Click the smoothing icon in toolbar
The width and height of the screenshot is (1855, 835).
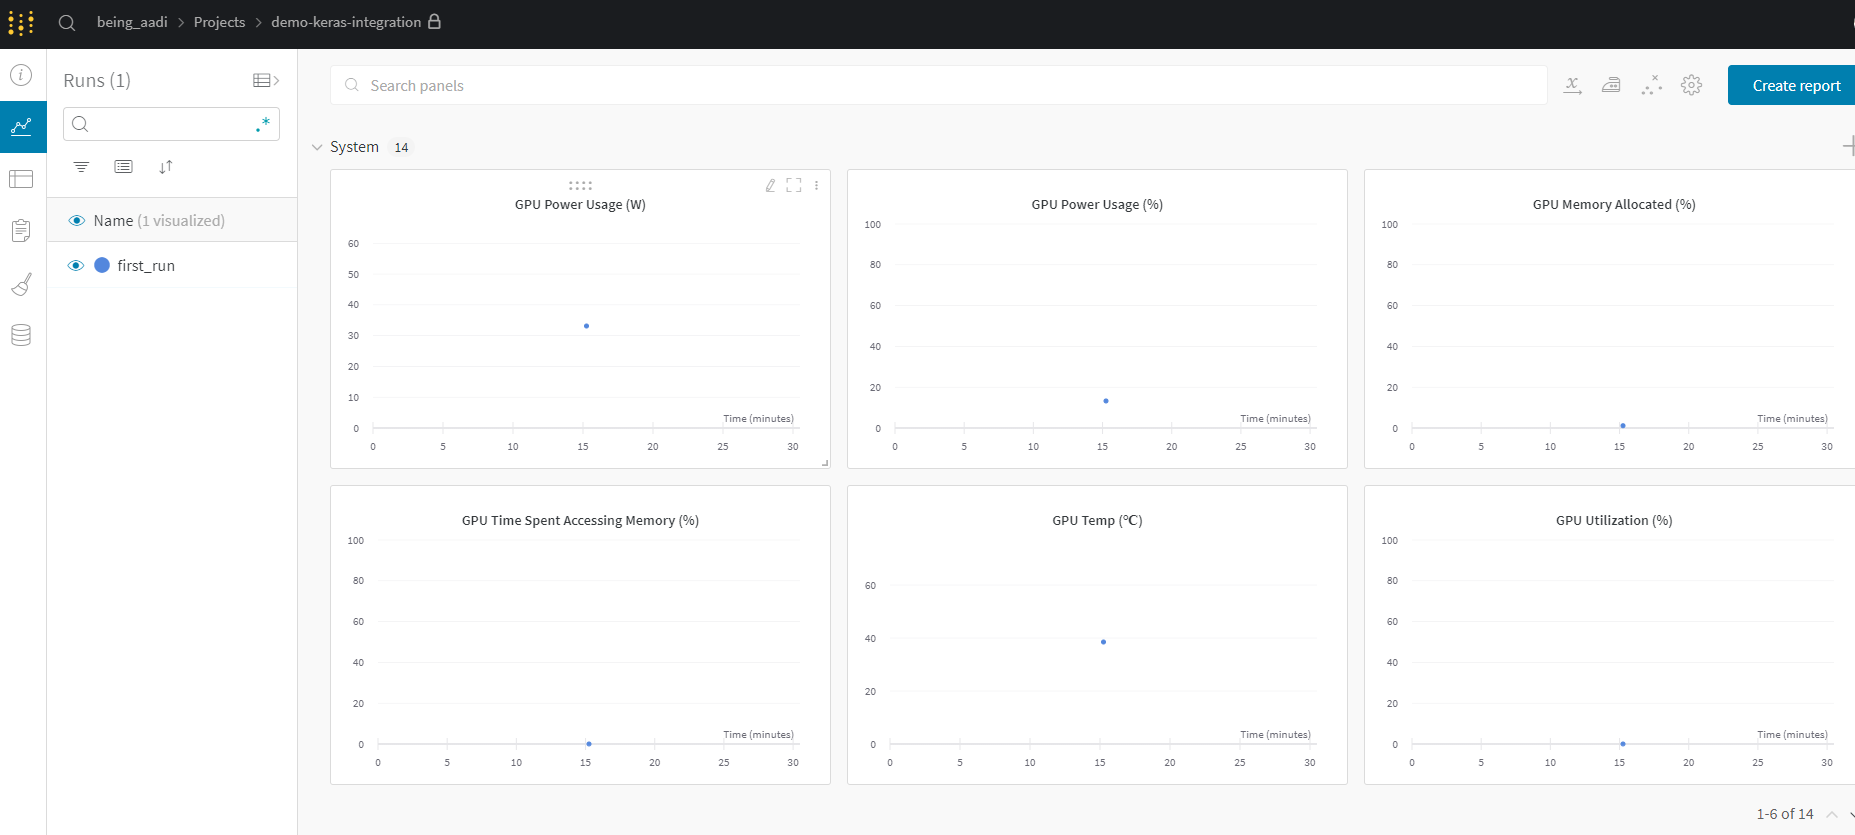tap(1611, 86)
